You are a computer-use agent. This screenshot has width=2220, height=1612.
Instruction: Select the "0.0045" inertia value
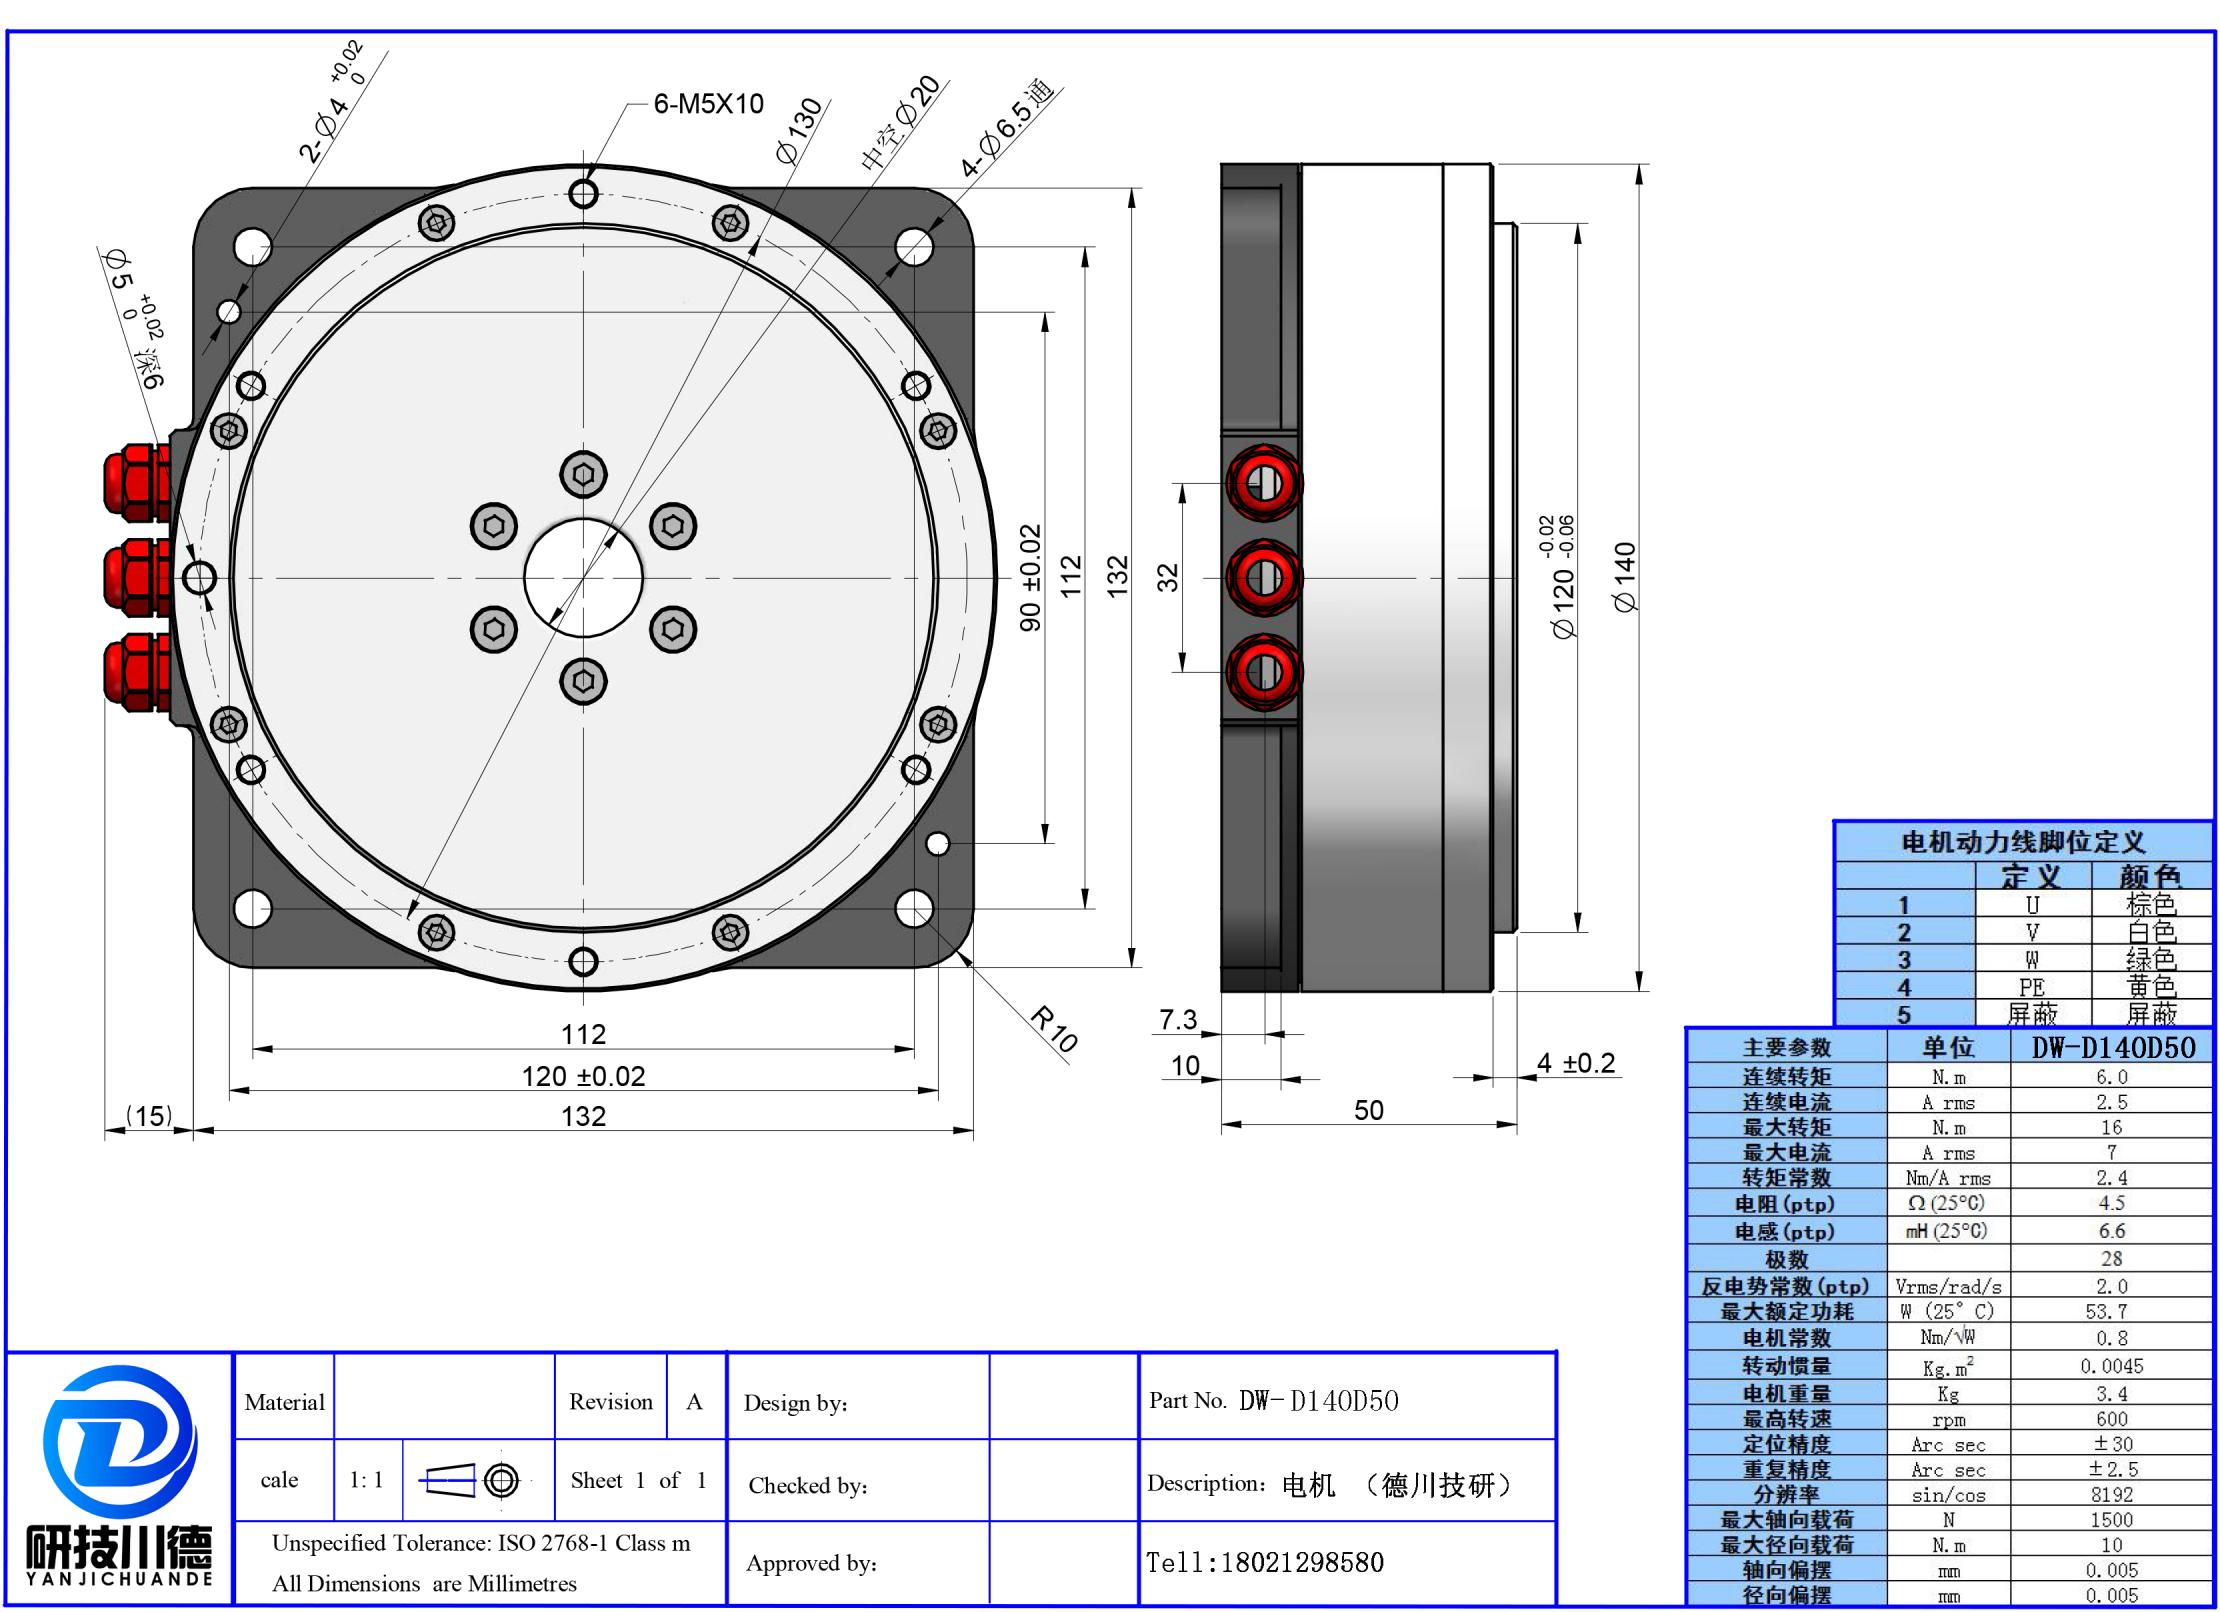[x=2112, y=1366]
